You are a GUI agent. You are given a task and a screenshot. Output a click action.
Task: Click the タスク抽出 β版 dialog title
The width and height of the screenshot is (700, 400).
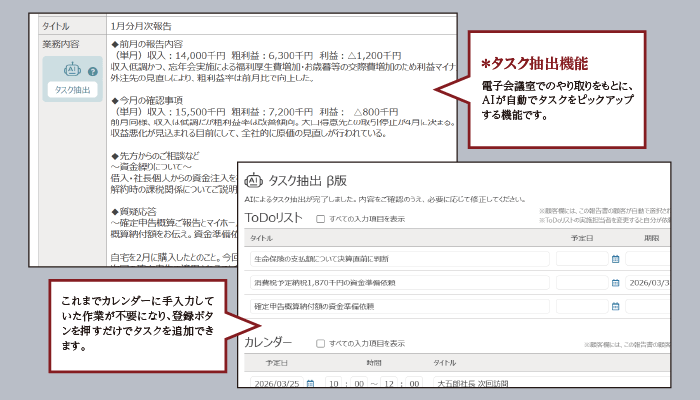click(308, 180)
